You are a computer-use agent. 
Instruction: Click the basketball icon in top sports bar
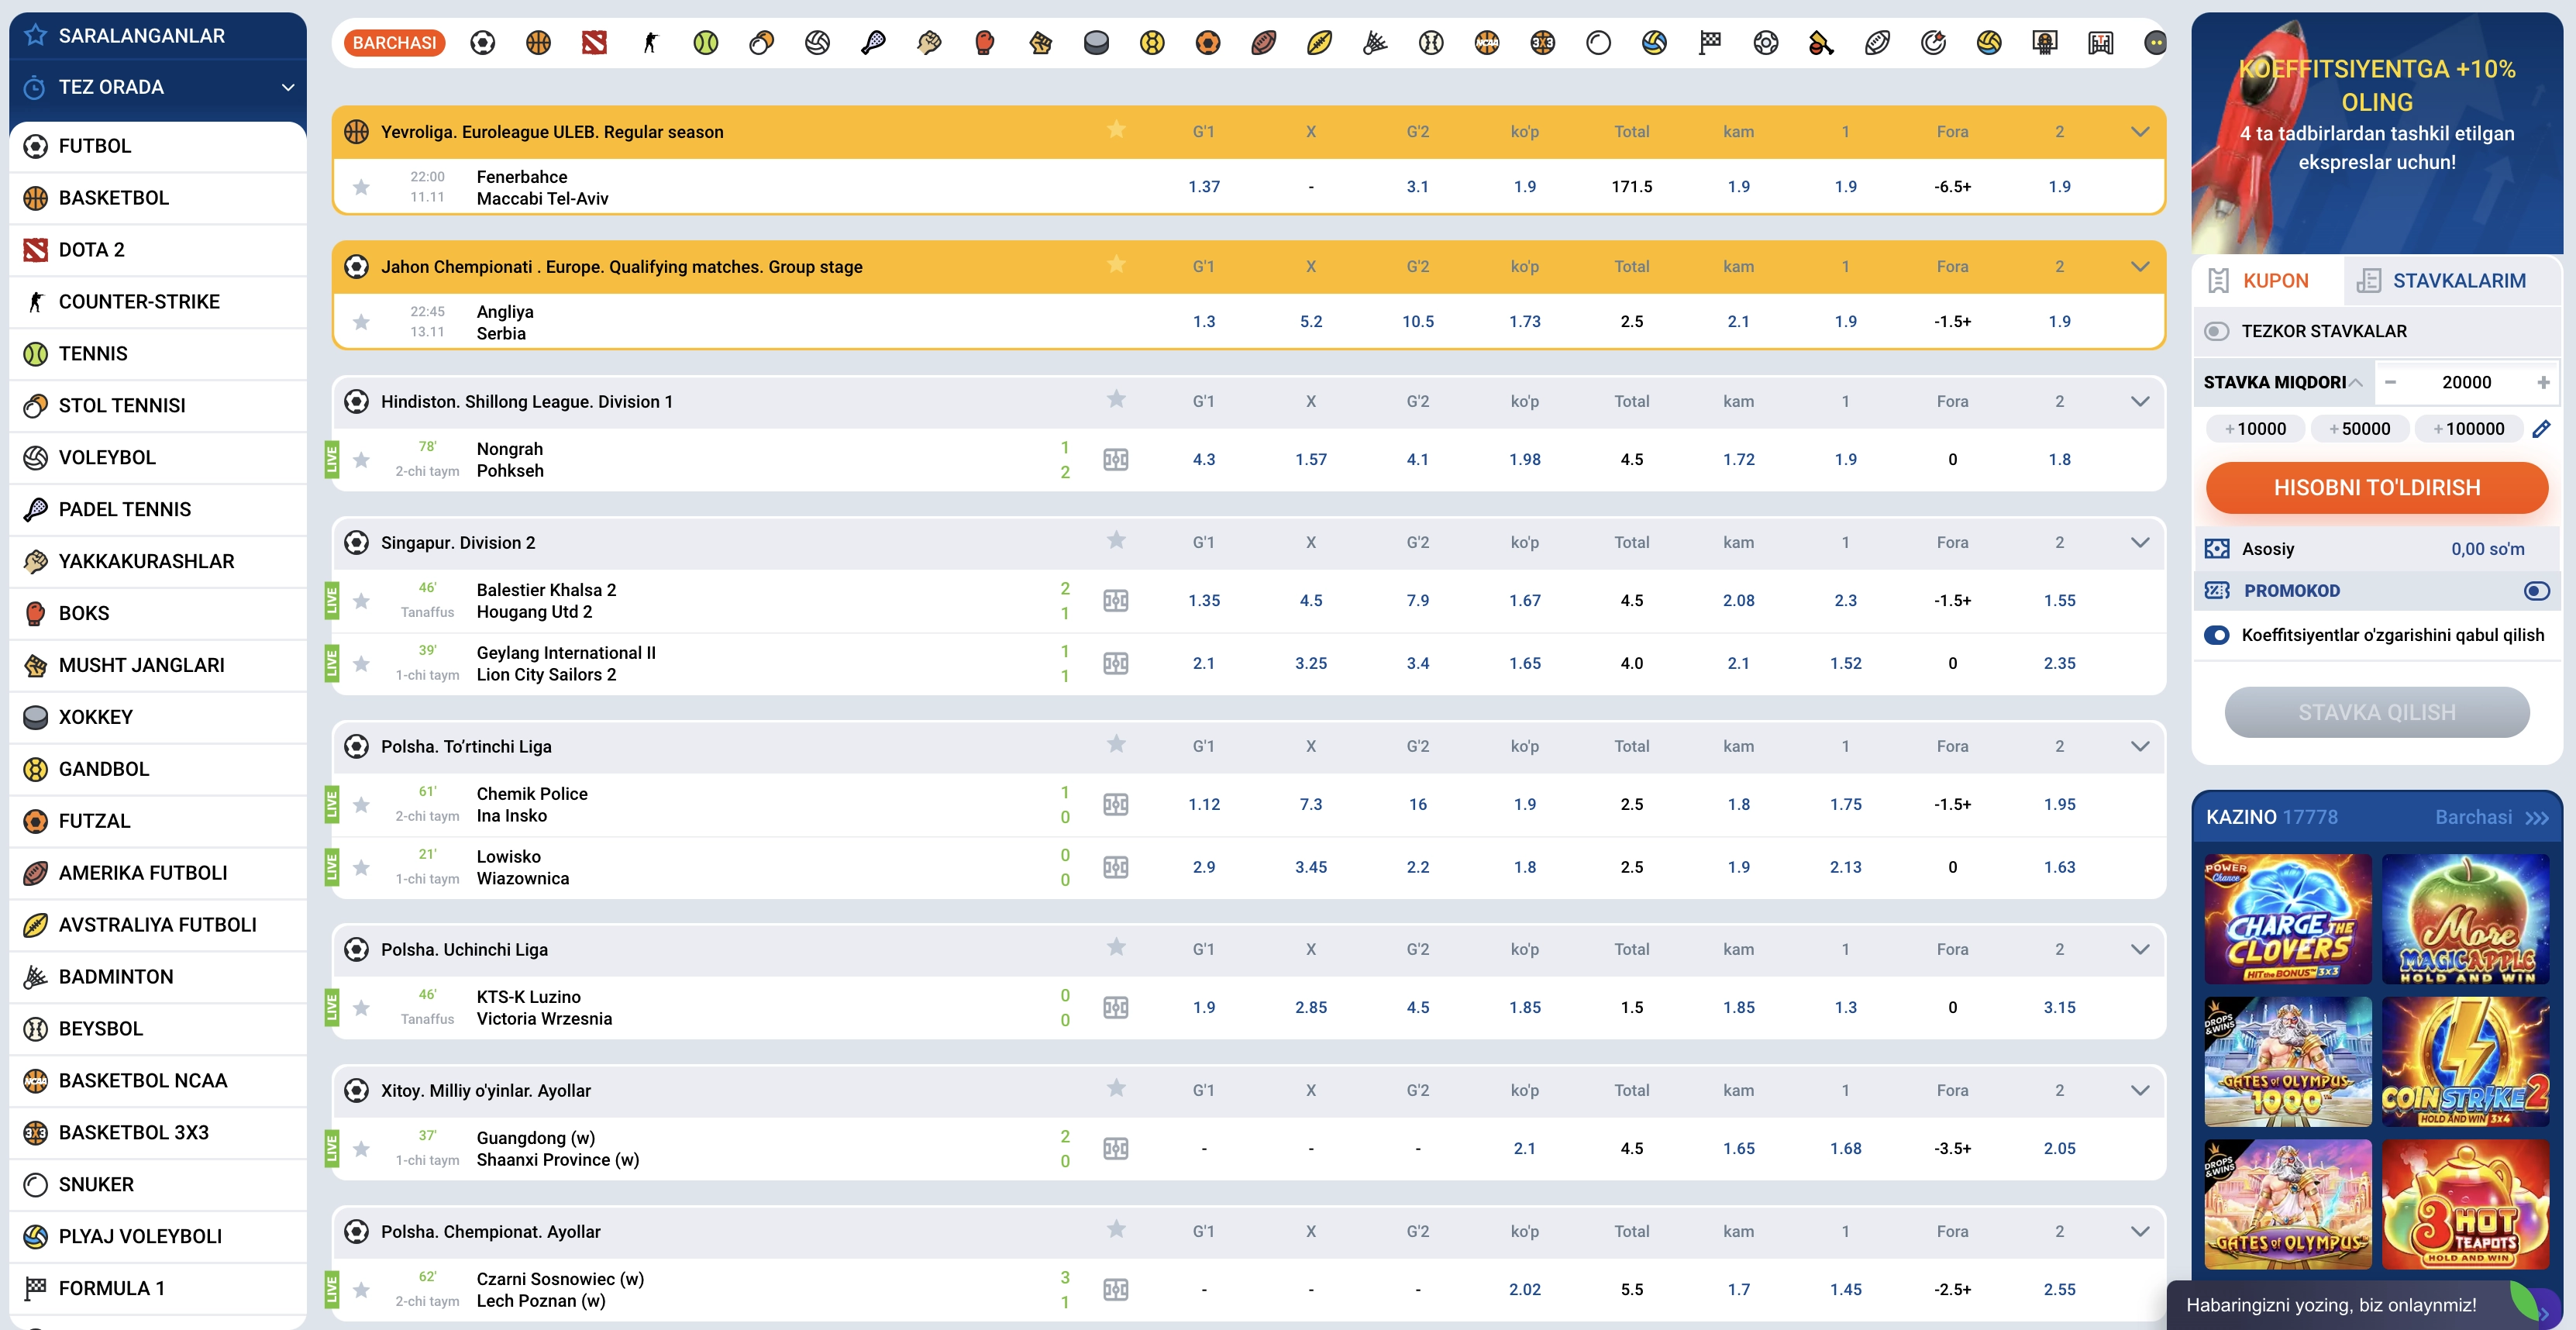click(538, 43)
